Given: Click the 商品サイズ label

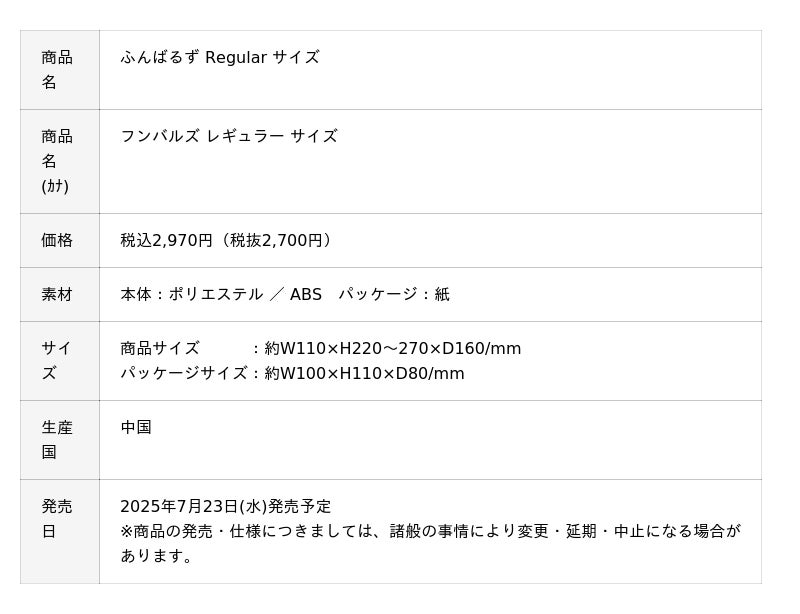Looking at the screenshot, I should click(x=160, y=348).
